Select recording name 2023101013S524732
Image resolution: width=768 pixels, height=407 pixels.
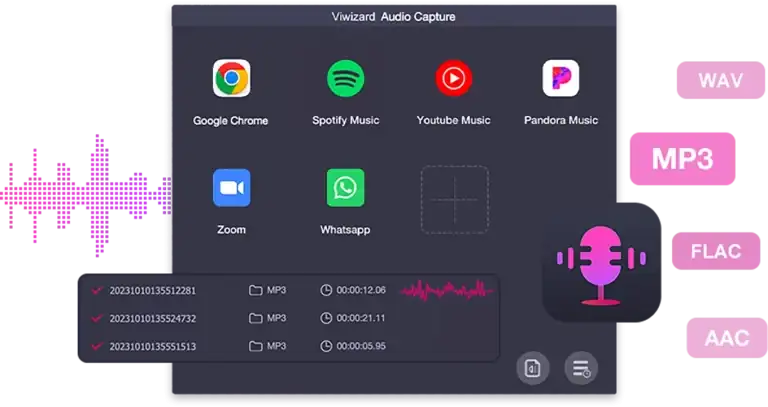(152, 318)
